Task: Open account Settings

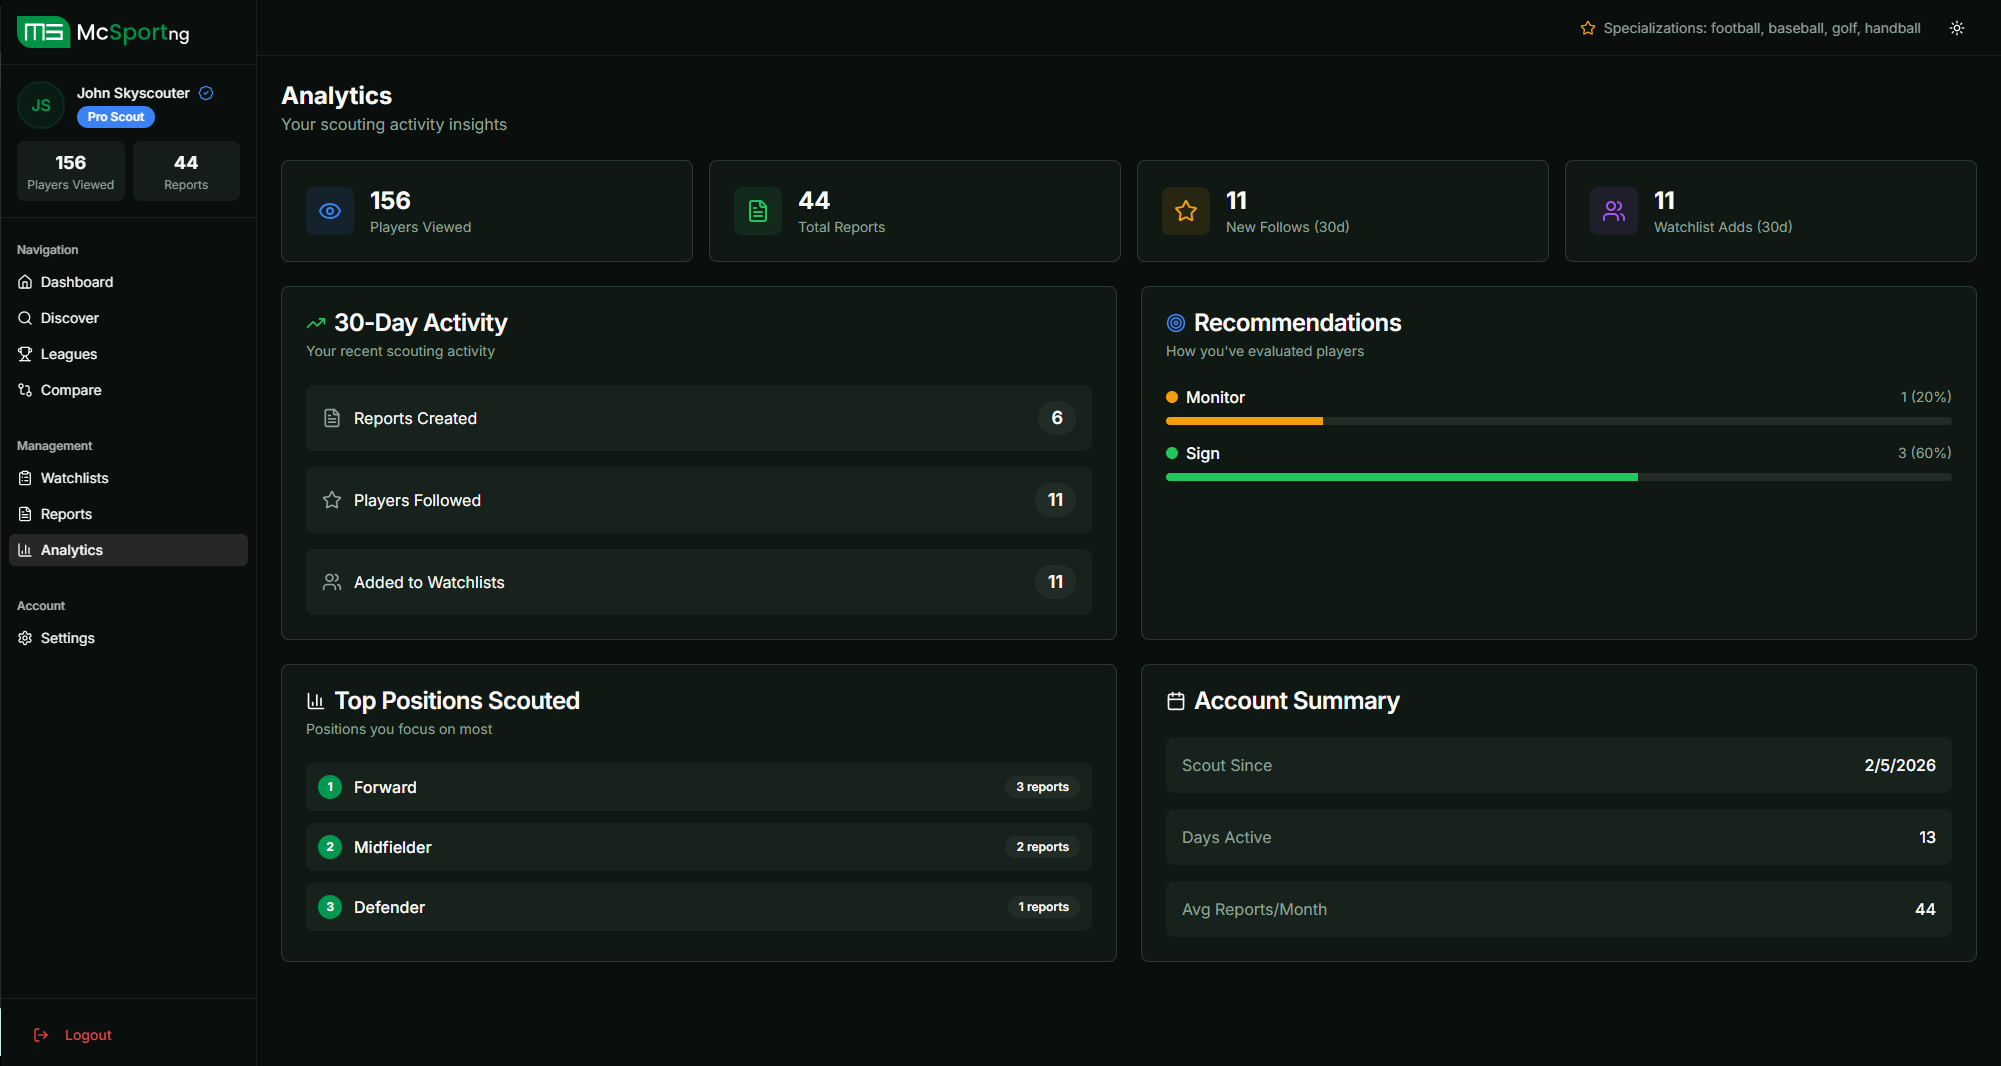Action: (68, 638)
